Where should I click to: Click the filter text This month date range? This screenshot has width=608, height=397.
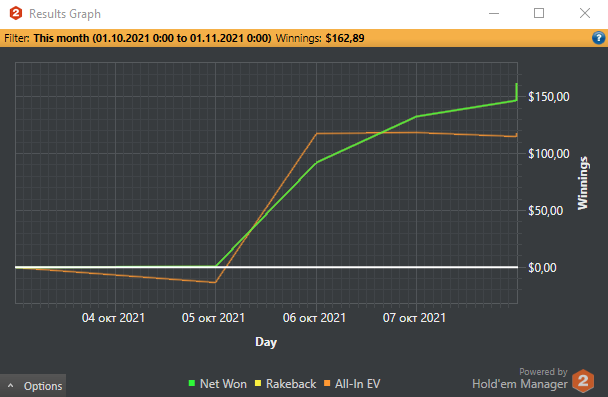coord(152,38)
